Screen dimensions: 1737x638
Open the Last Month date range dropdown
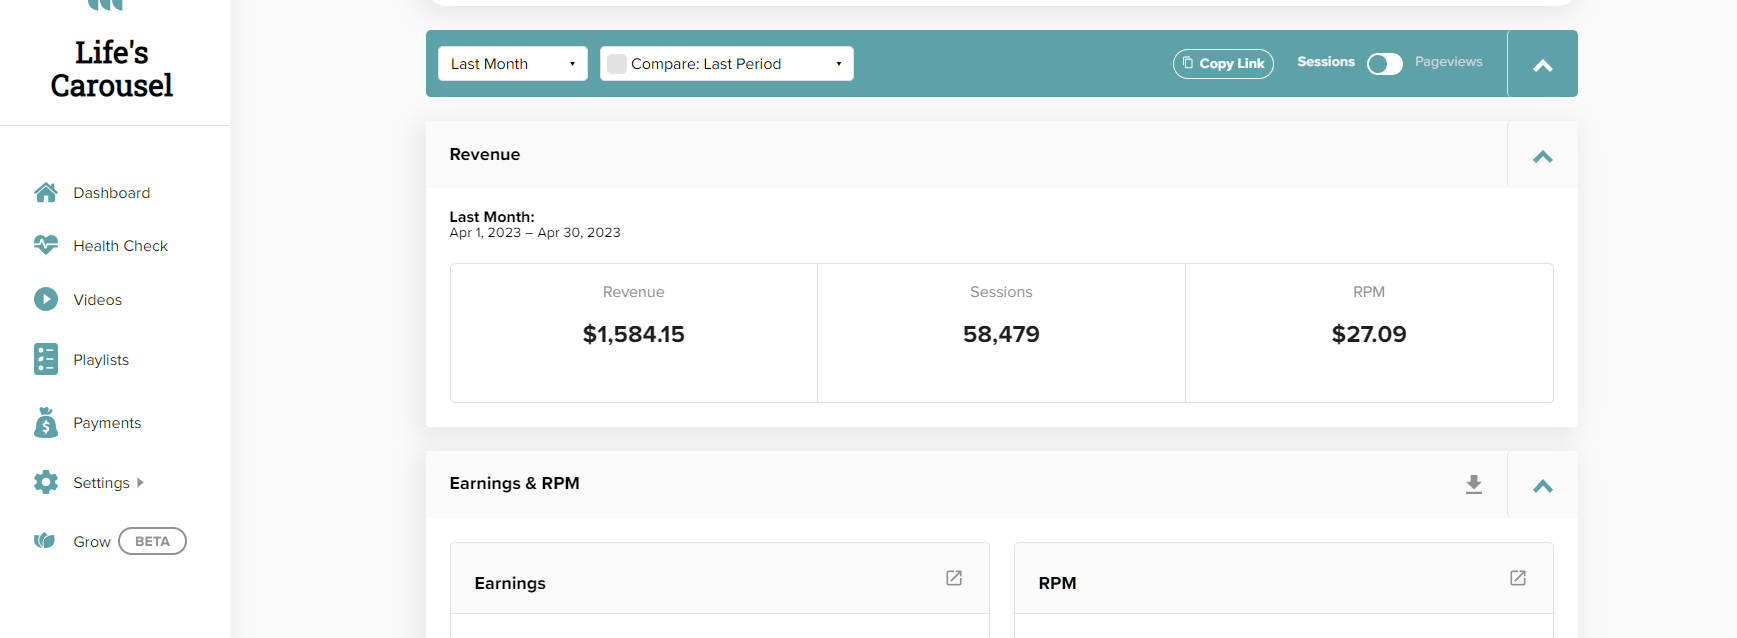point(513,64)
